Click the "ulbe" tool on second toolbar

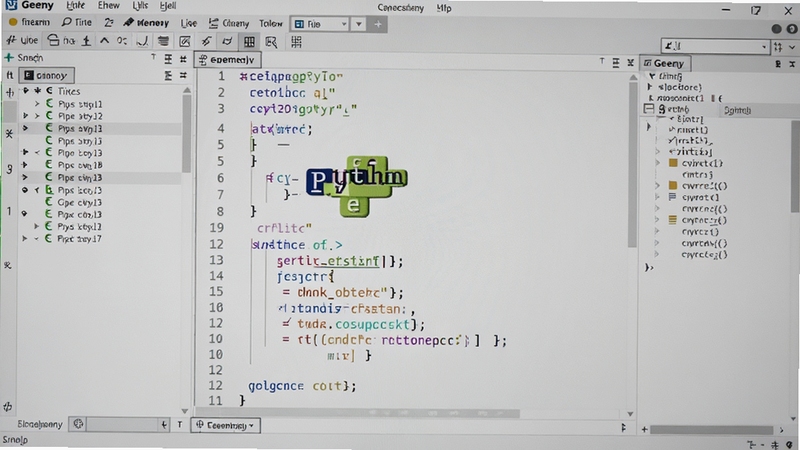click(22, 40)
